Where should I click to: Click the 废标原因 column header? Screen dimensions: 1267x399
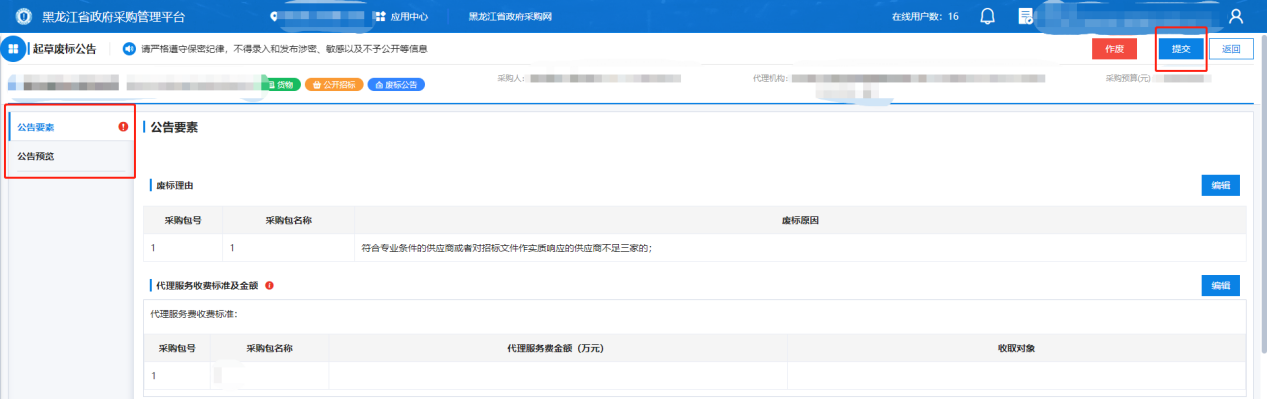(800, 220)
